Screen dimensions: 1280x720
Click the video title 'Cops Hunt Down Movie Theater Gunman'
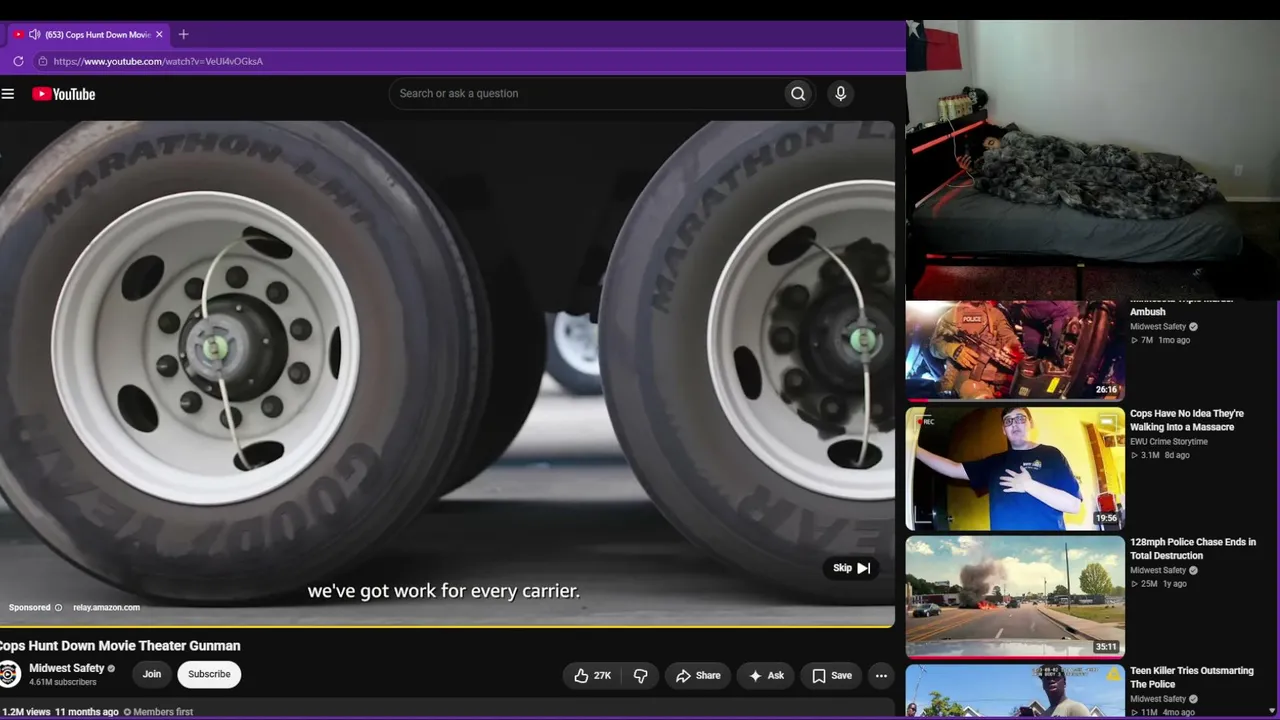120,646
